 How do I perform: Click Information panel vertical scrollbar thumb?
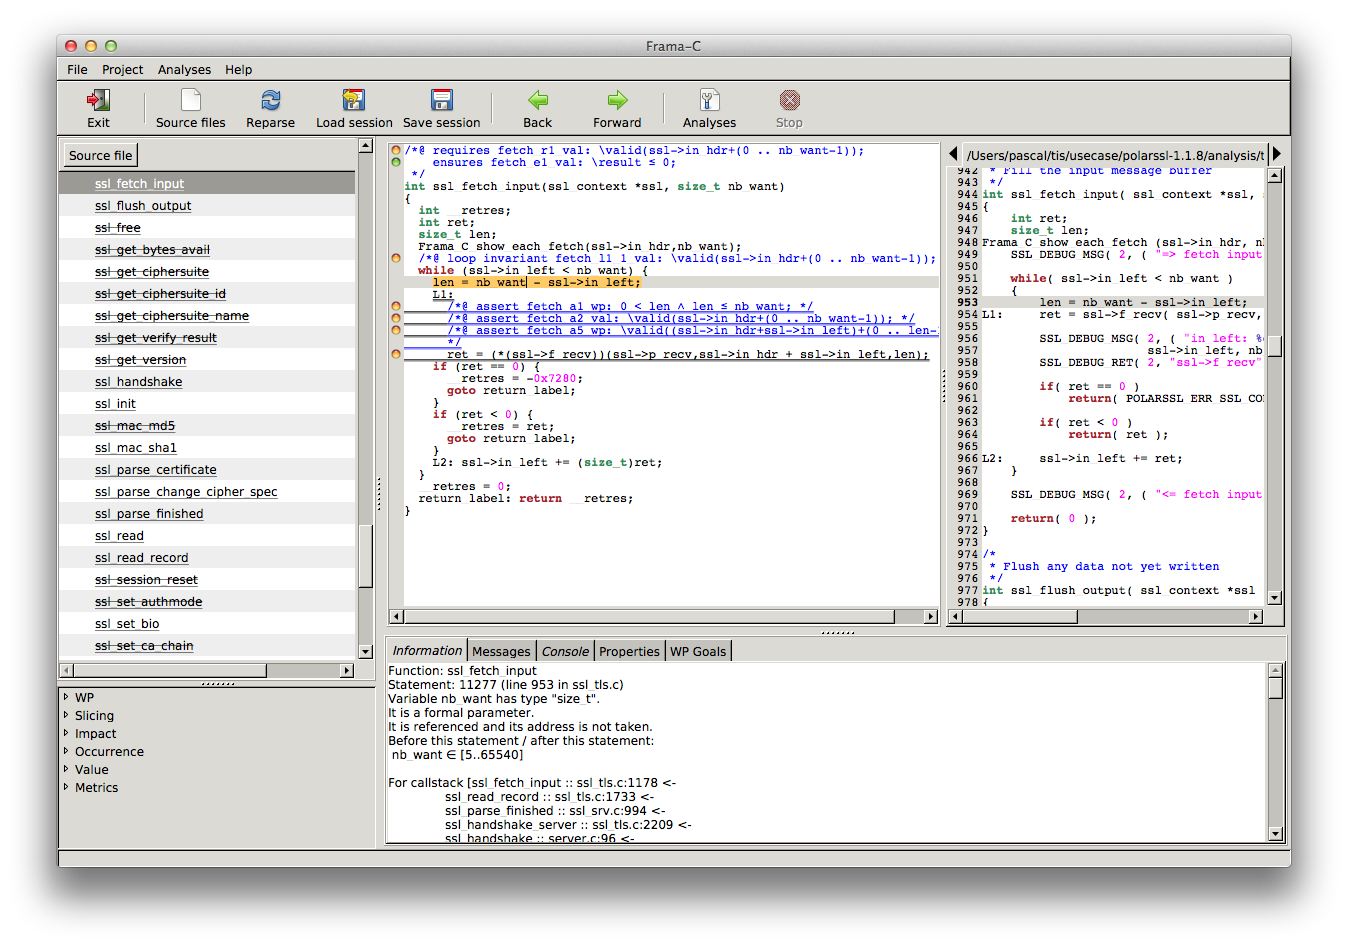click(x=1275, y=688)
